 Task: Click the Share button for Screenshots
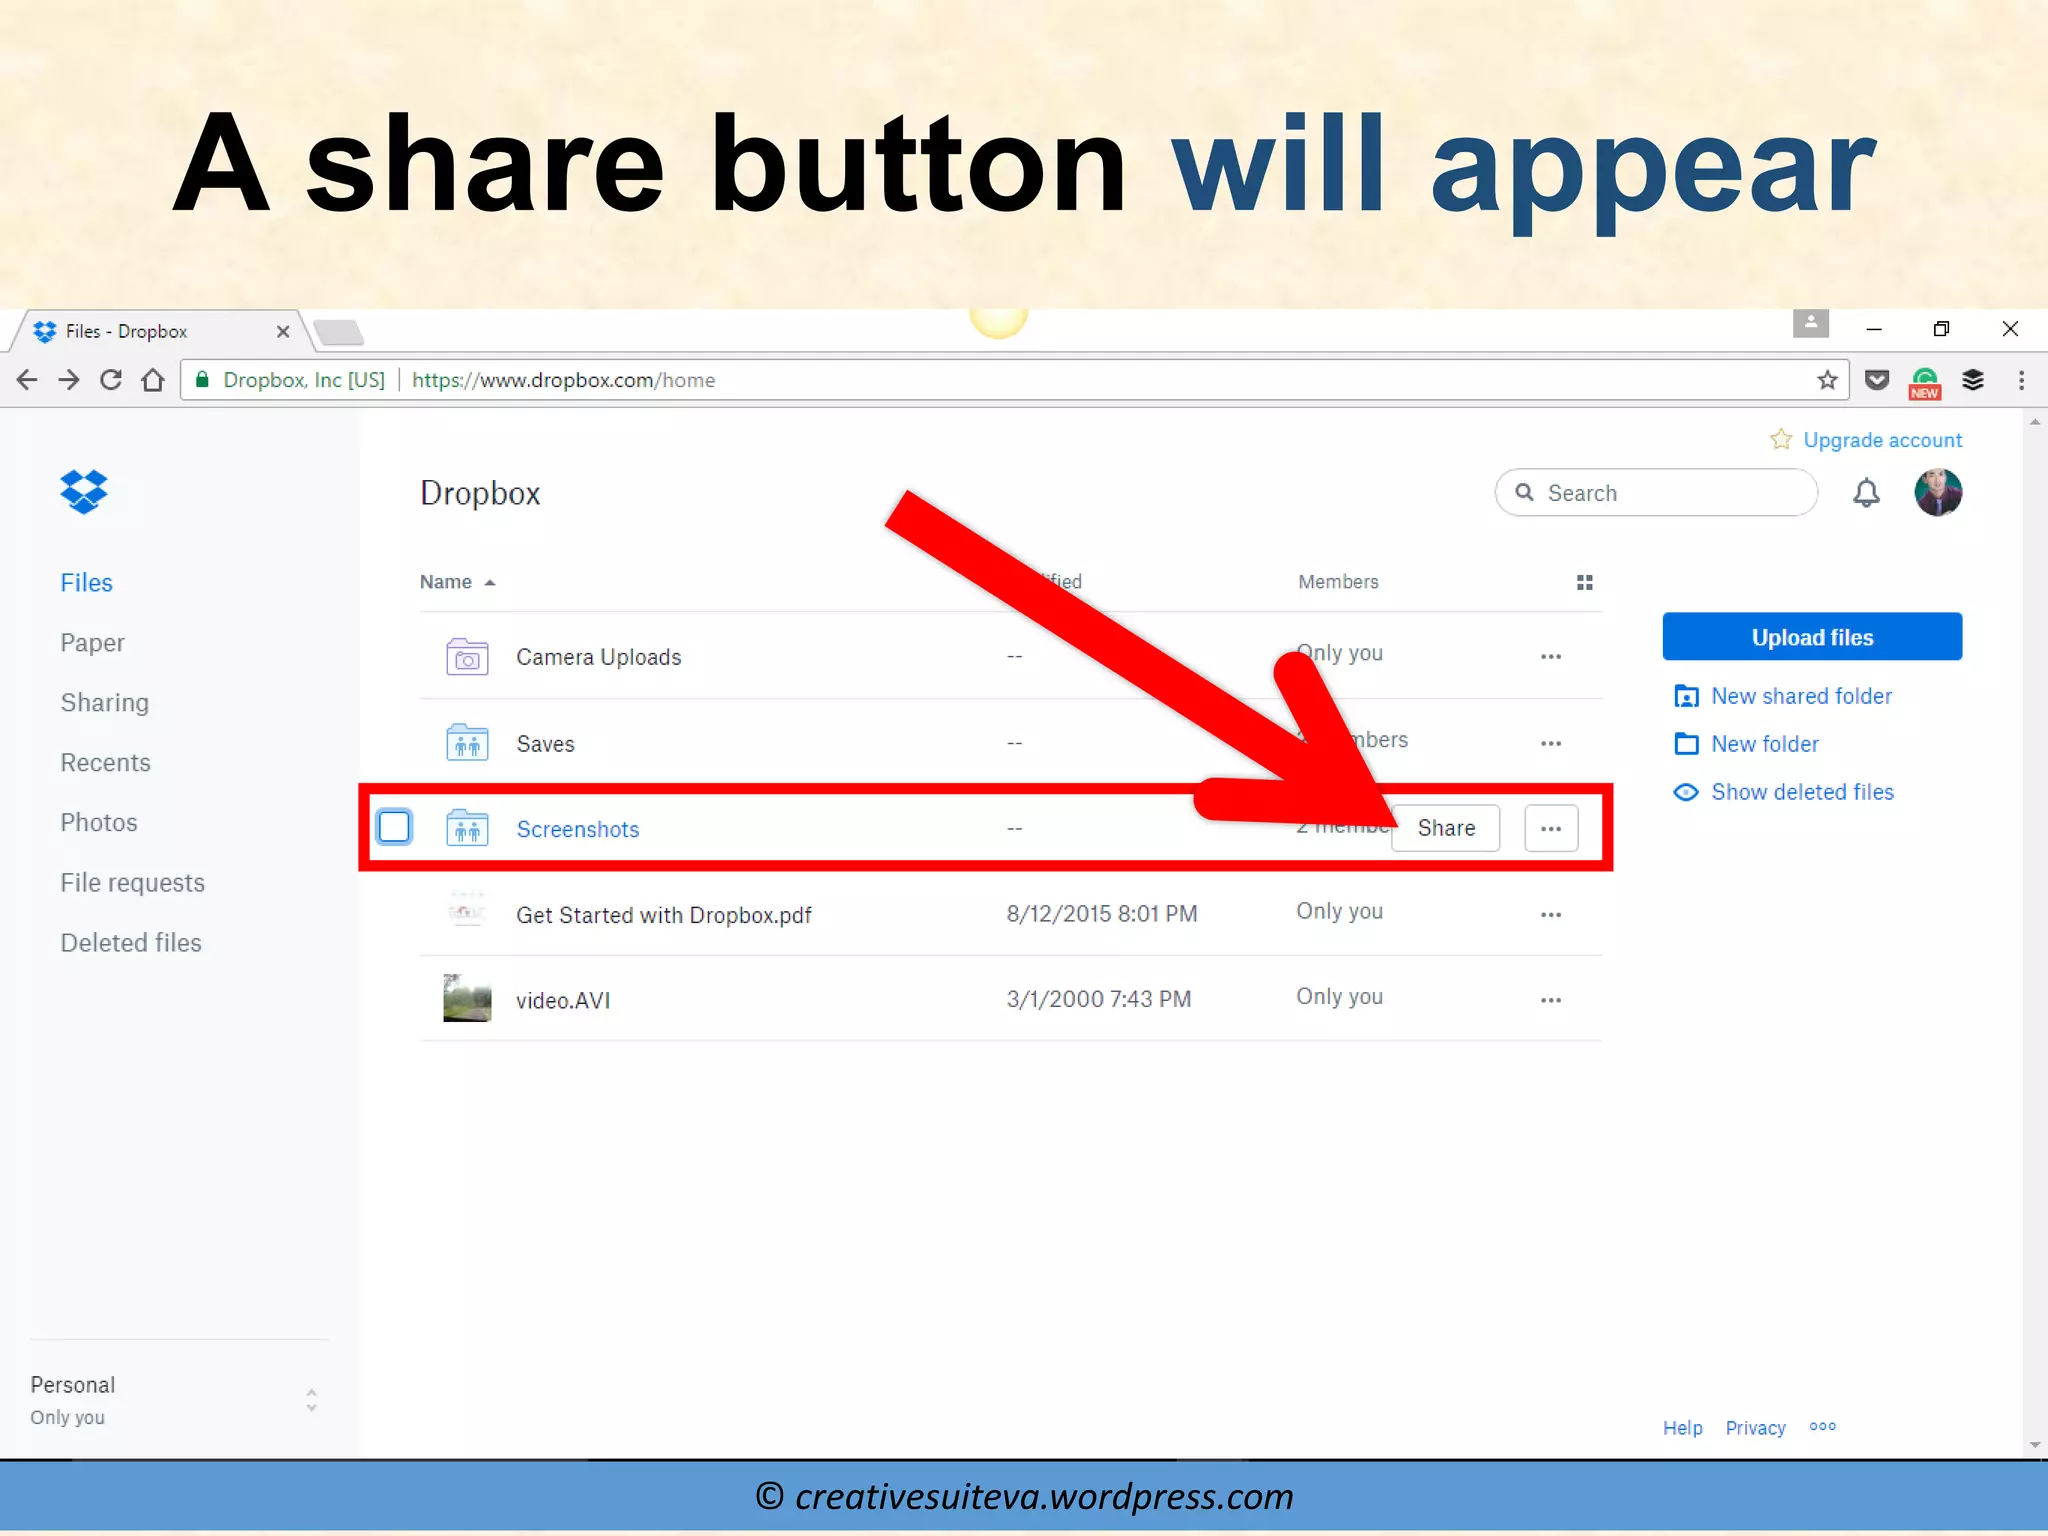[x=1446, y=828]
